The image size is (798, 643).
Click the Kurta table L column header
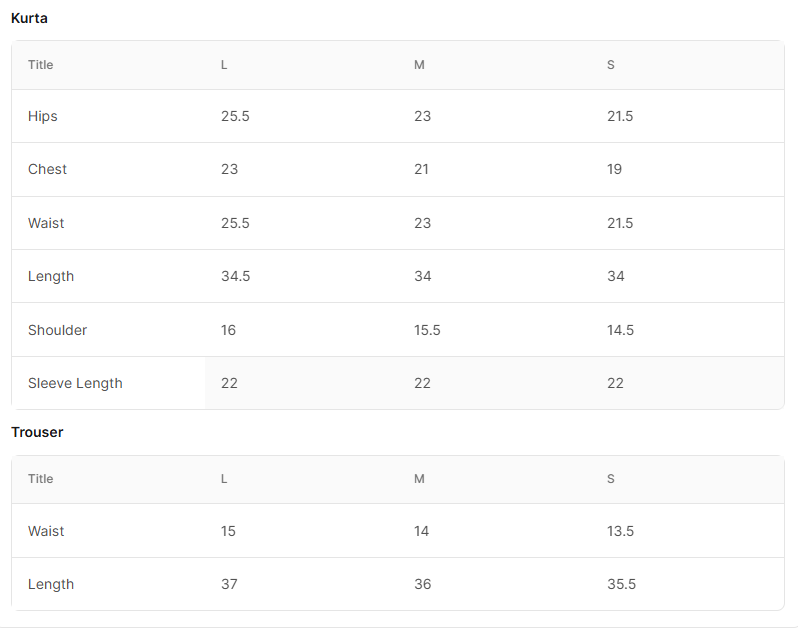224,65
